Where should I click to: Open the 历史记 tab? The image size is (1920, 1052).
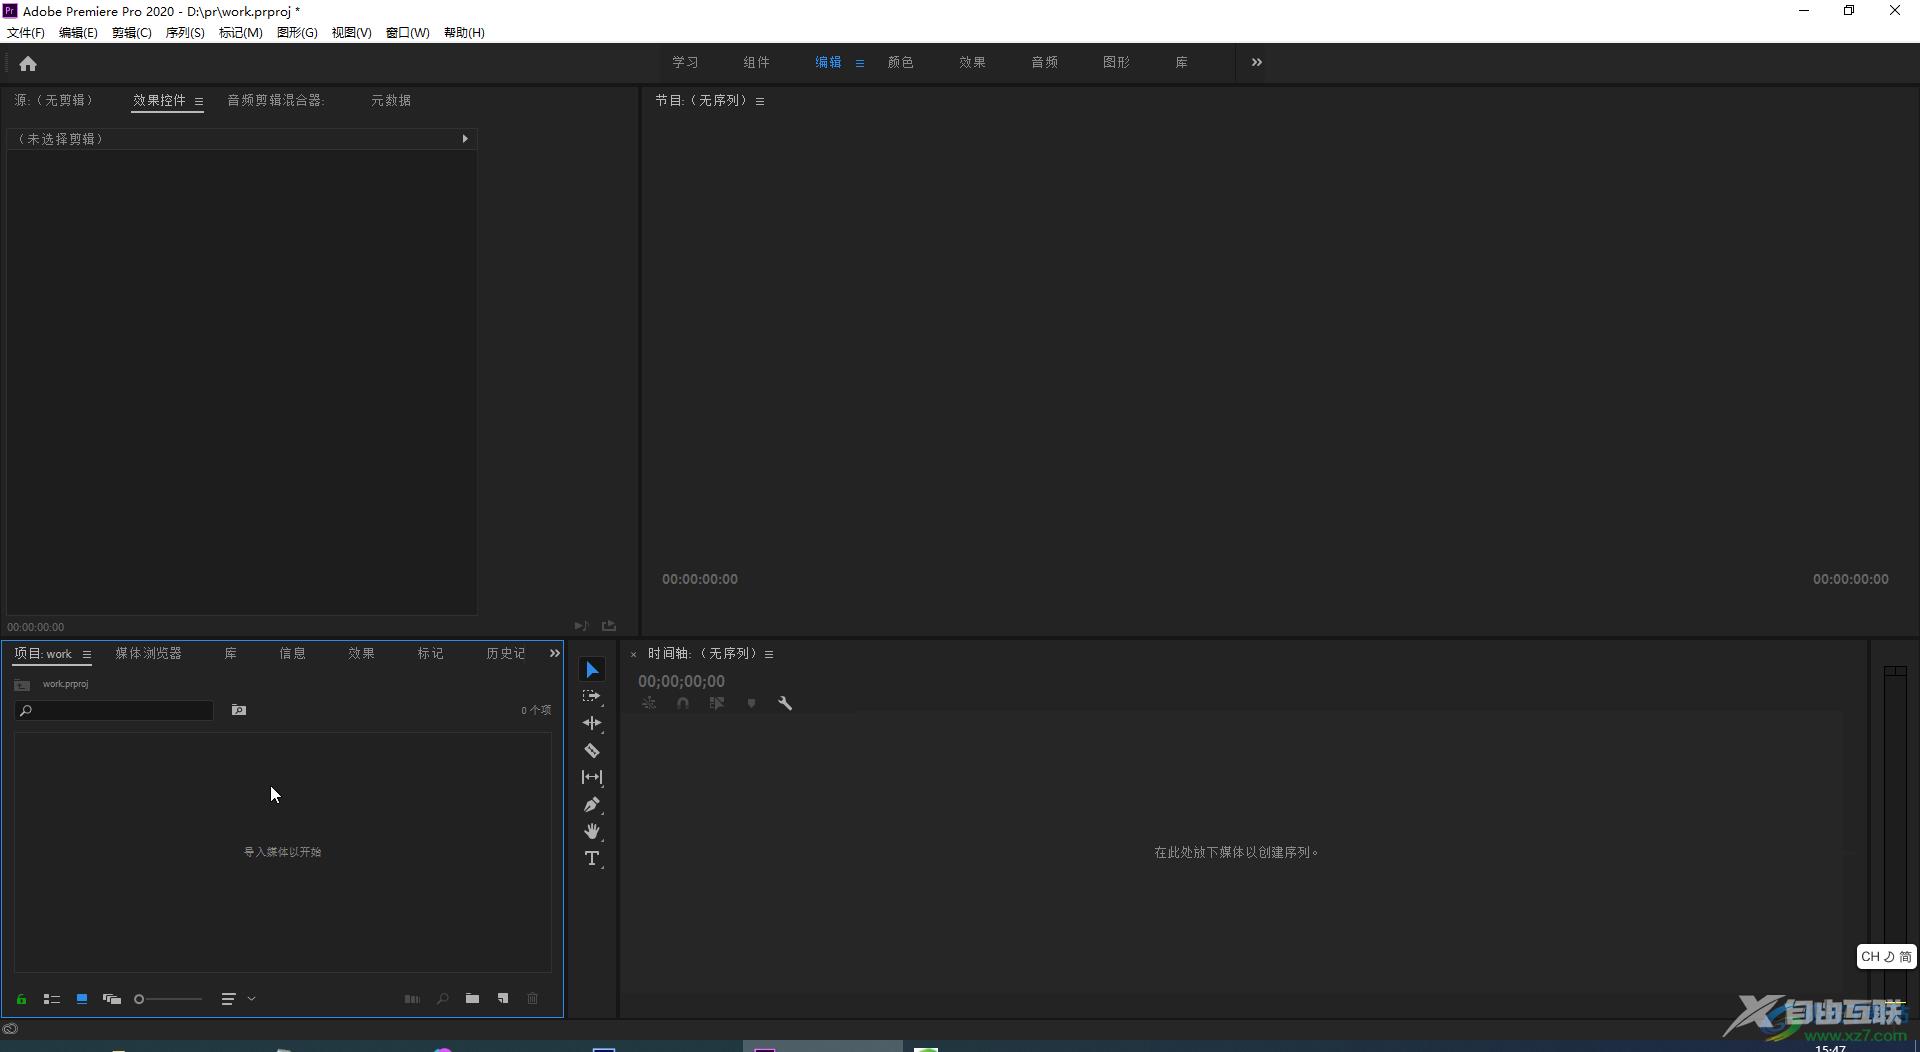[505, 653]
